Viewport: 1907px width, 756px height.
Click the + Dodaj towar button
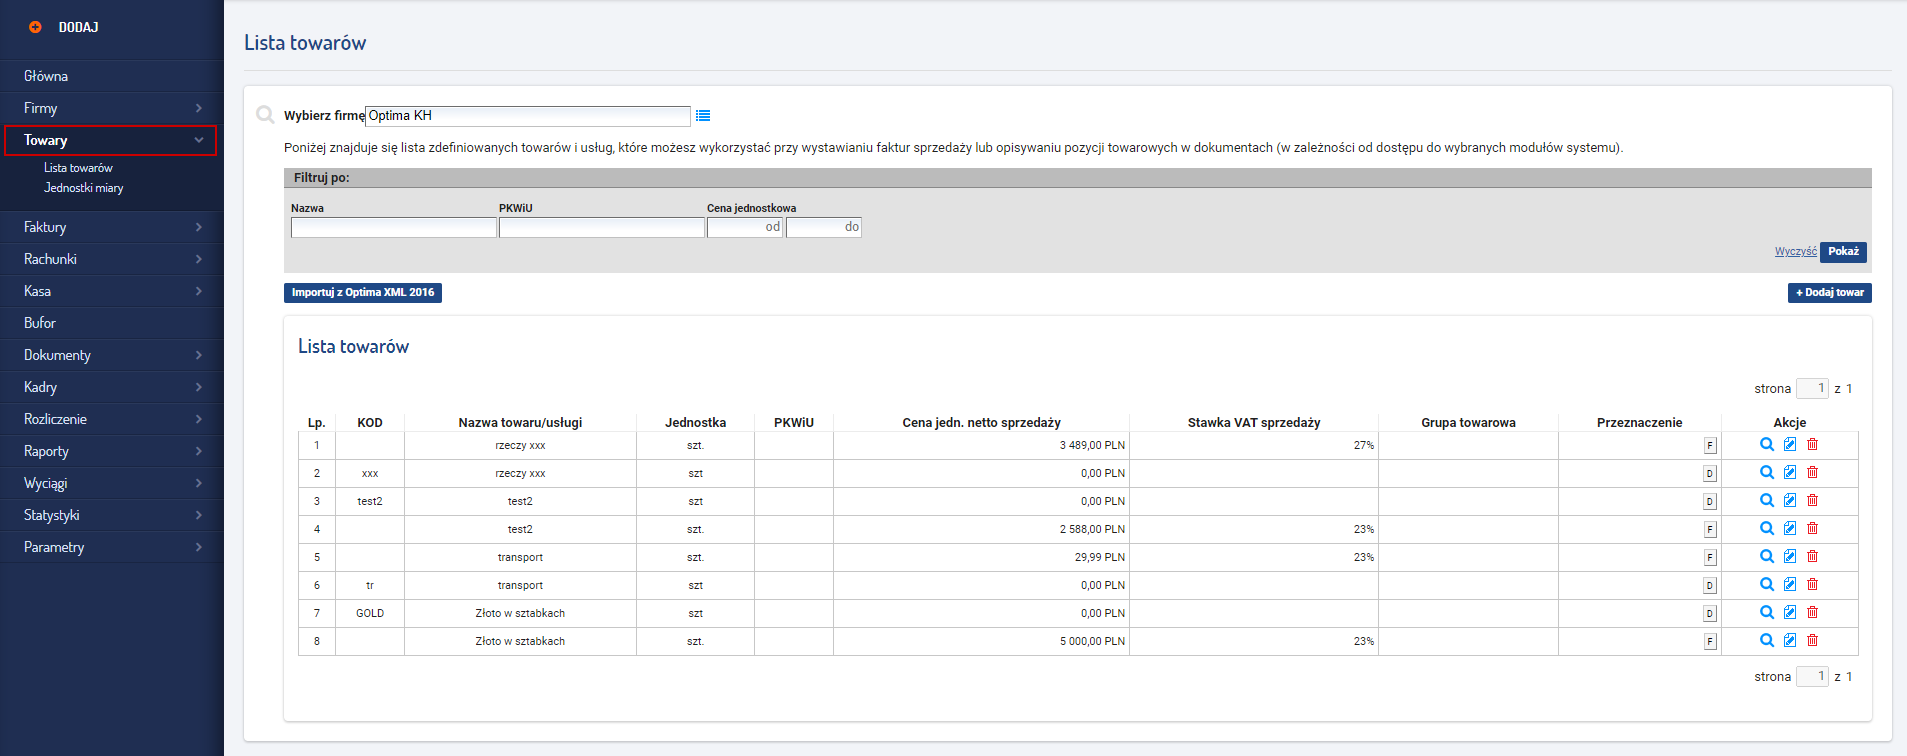tap(1829, 293)
